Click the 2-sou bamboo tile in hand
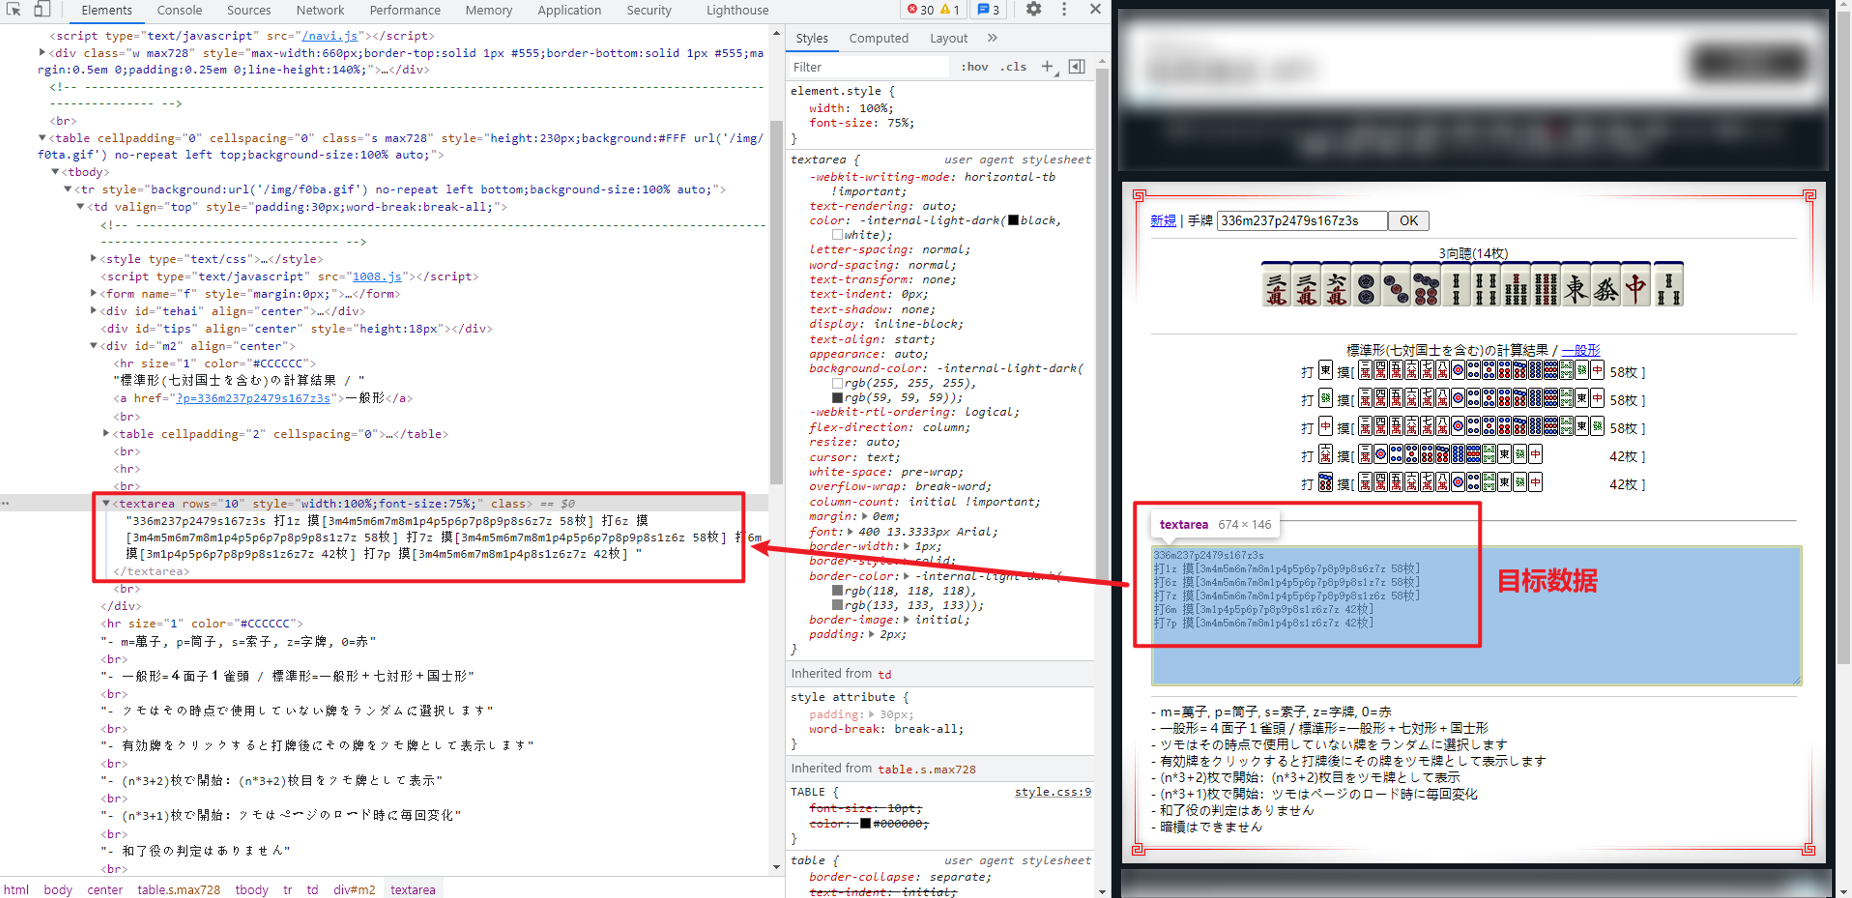The height and width of the screenshot is (898, 1852). pos(1456,285)
